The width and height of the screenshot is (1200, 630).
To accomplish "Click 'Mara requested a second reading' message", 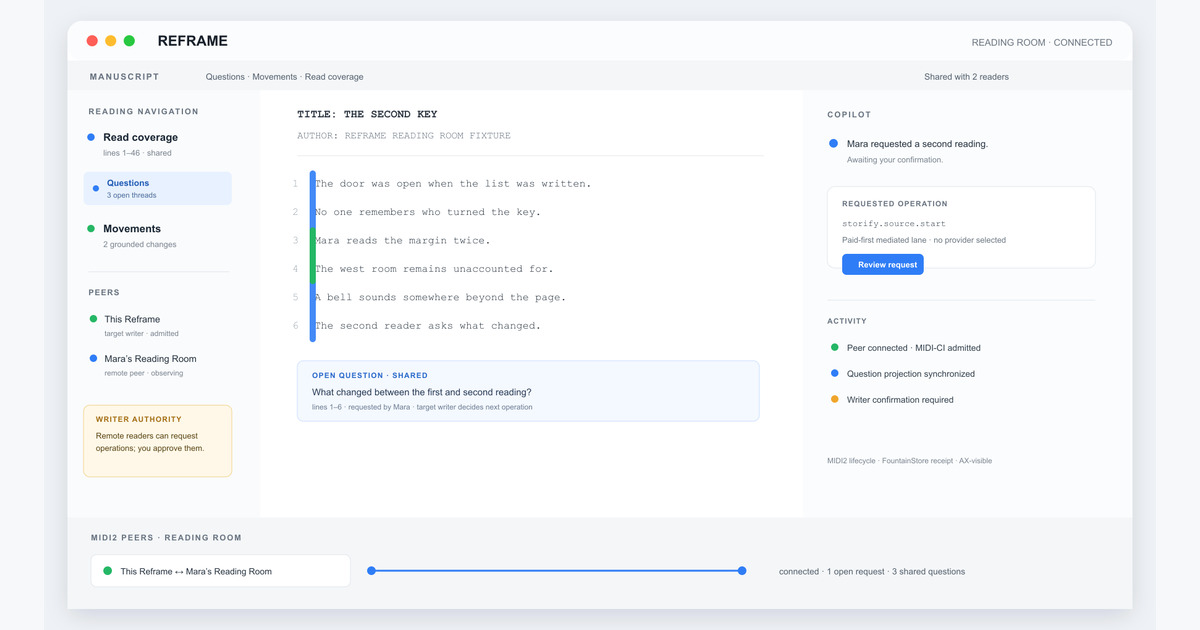I will tap(917, 144).
